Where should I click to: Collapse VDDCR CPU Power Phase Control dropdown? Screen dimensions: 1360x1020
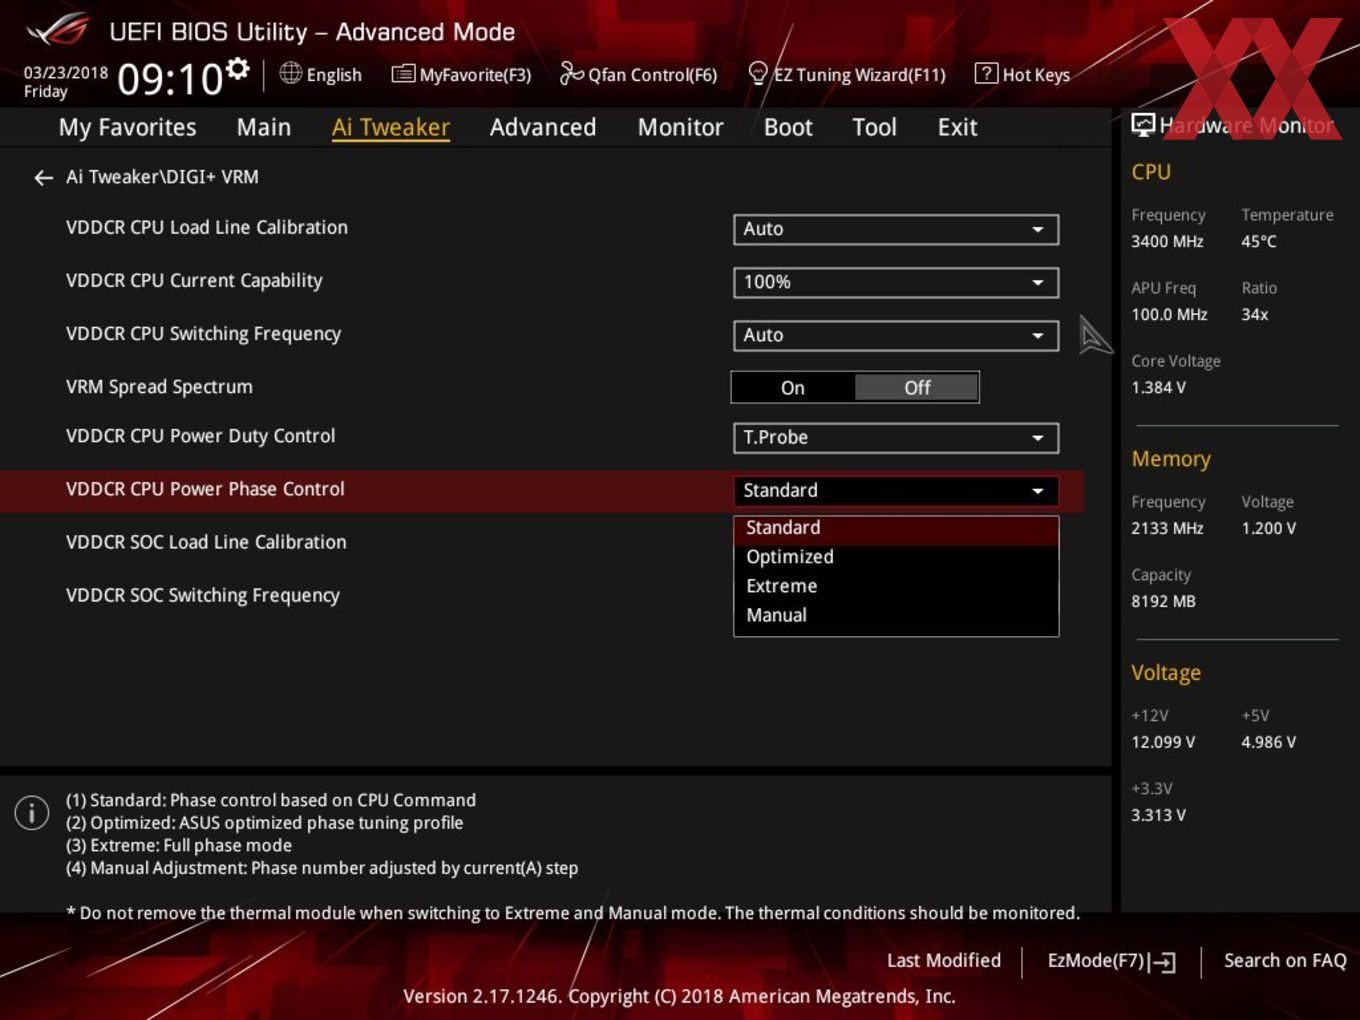[896, 491]
